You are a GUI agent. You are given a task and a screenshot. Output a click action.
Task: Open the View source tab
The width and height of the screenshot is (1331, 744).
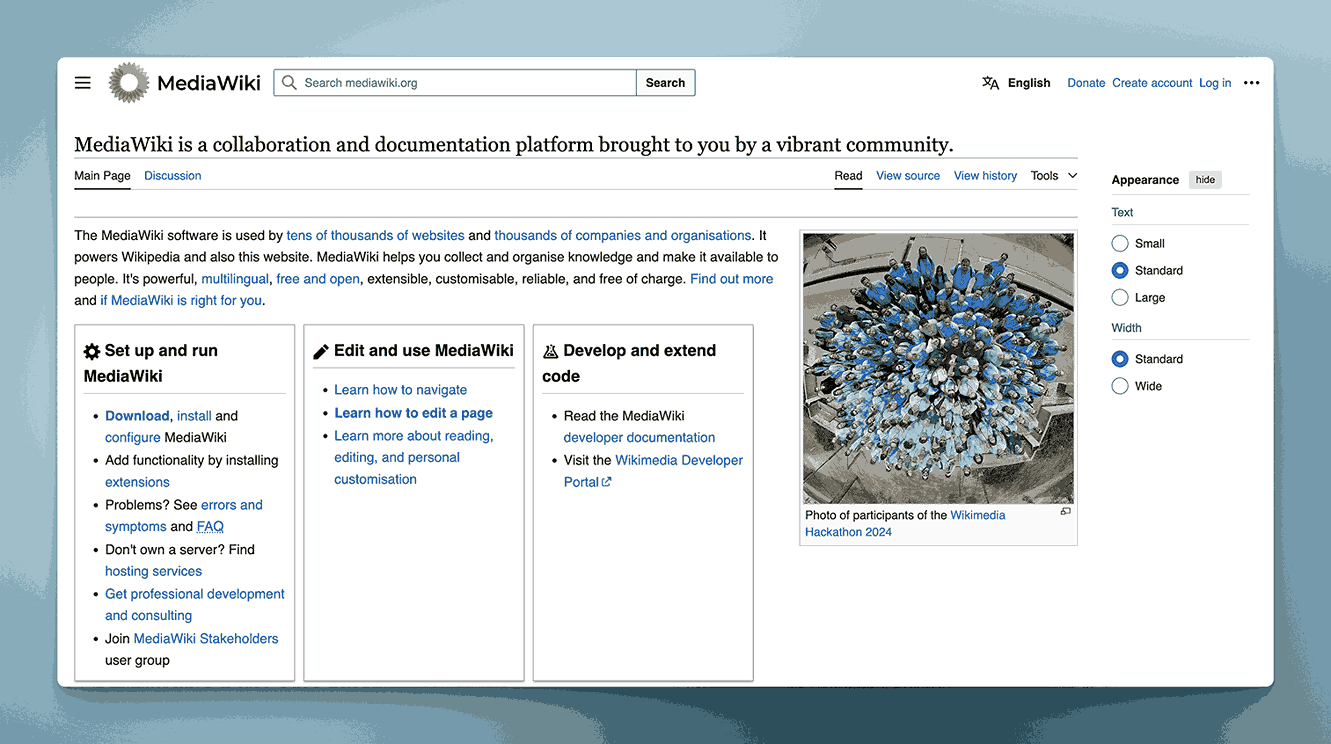tap(908, 175)
